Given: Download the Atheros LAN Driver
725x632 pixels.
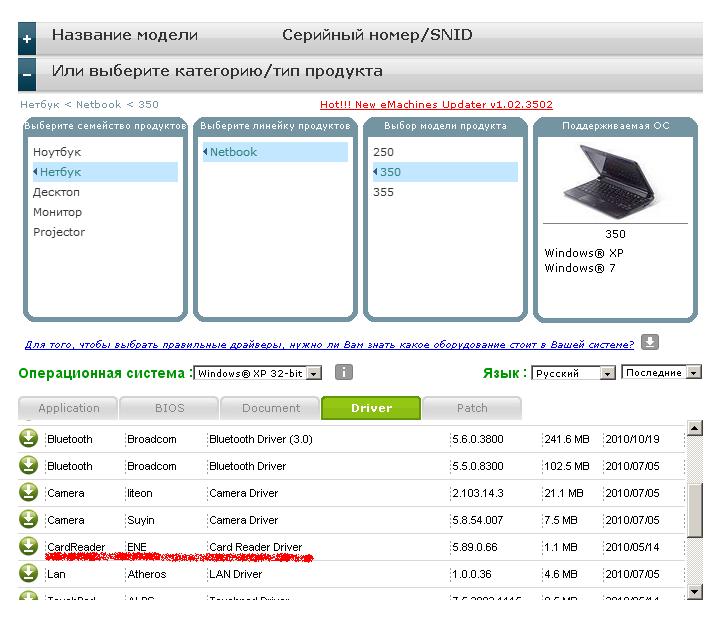Looking at the screenshot, I should click(29, 574).
